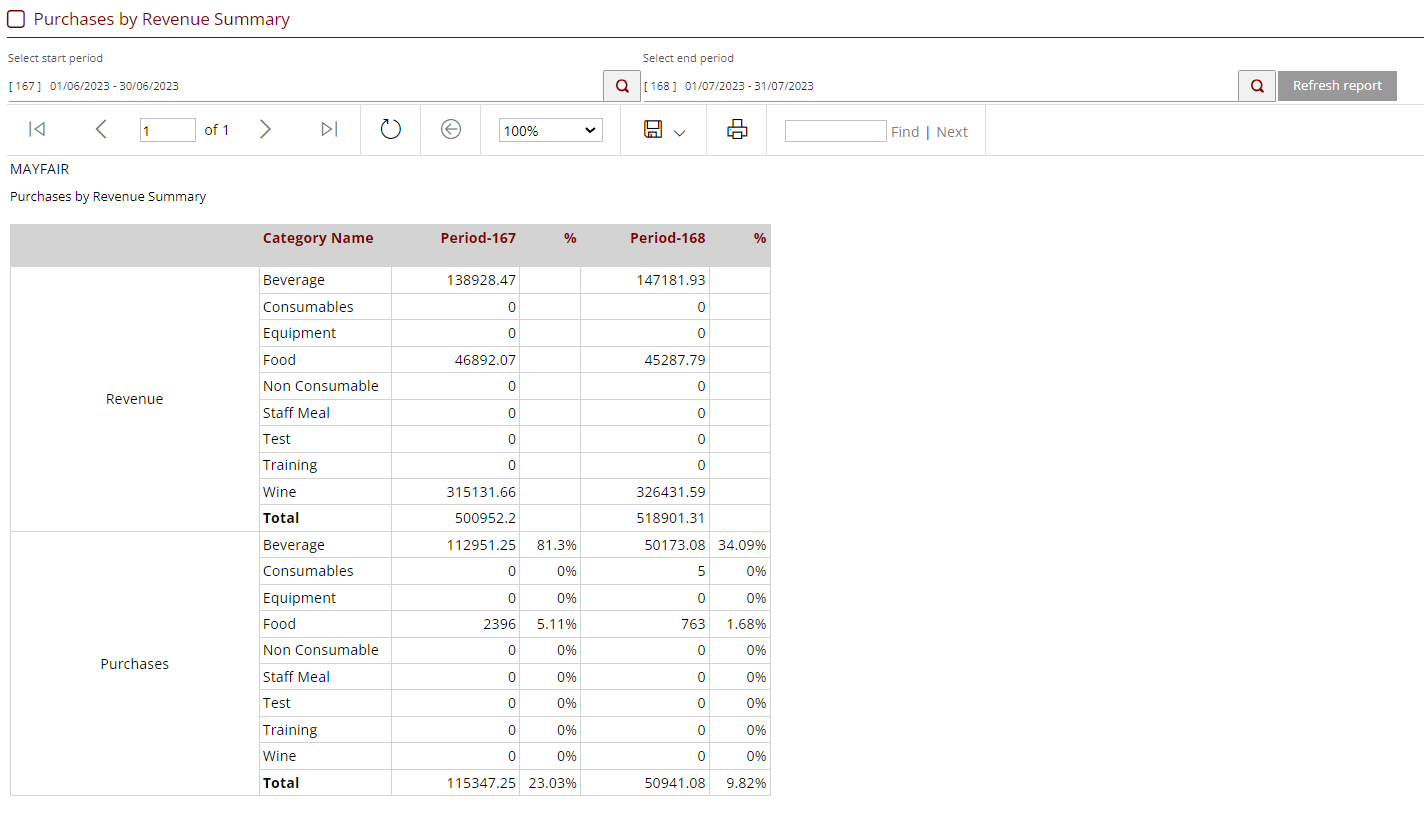1424x826 pixels.
Task: Click the circular refresh icon in toolbar
Action: (x=391, y=129)
